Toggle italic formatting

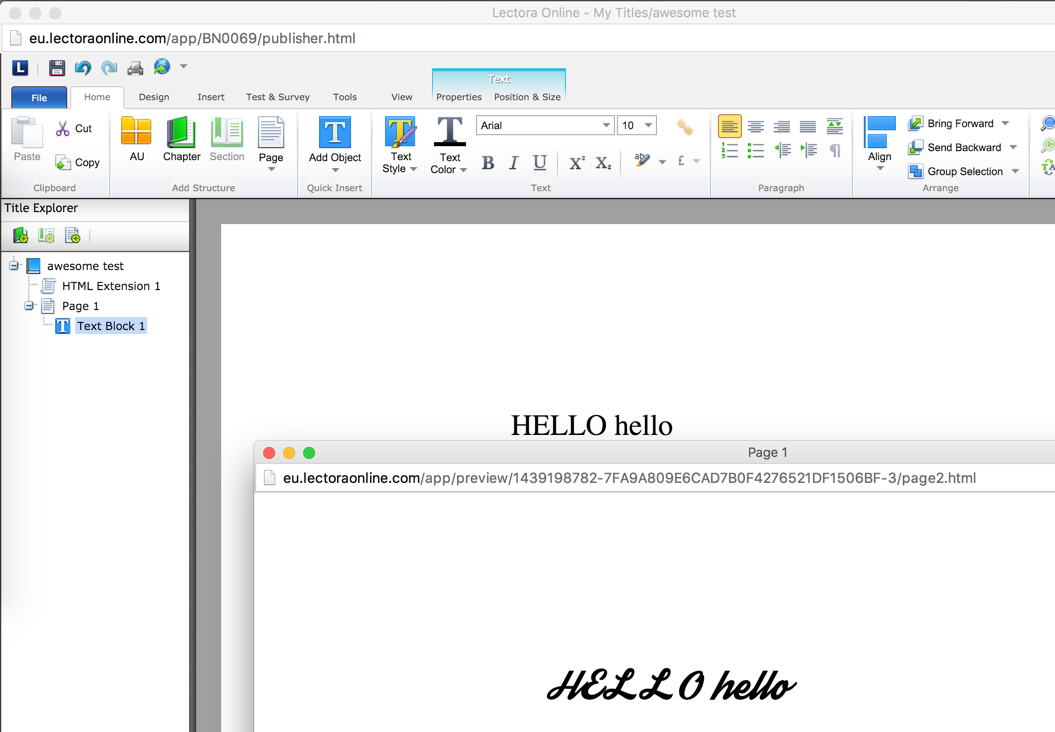click(x=513, y=163)
